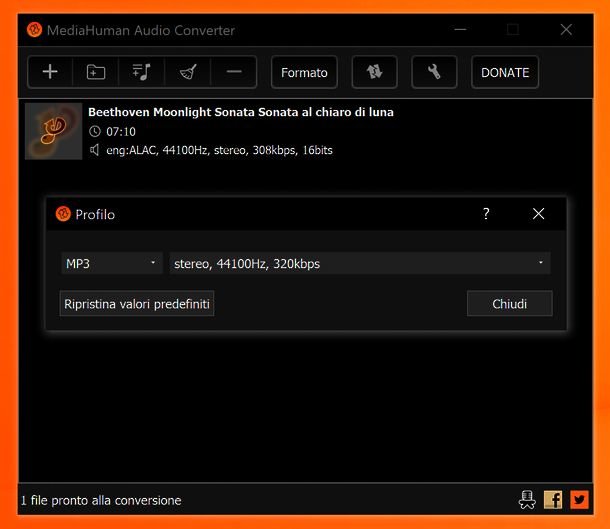The width and height of the screenshot is (610, 529).
Task: Click the 07:10 duration text
Action: pyautogui.click(x=121, y=132)
